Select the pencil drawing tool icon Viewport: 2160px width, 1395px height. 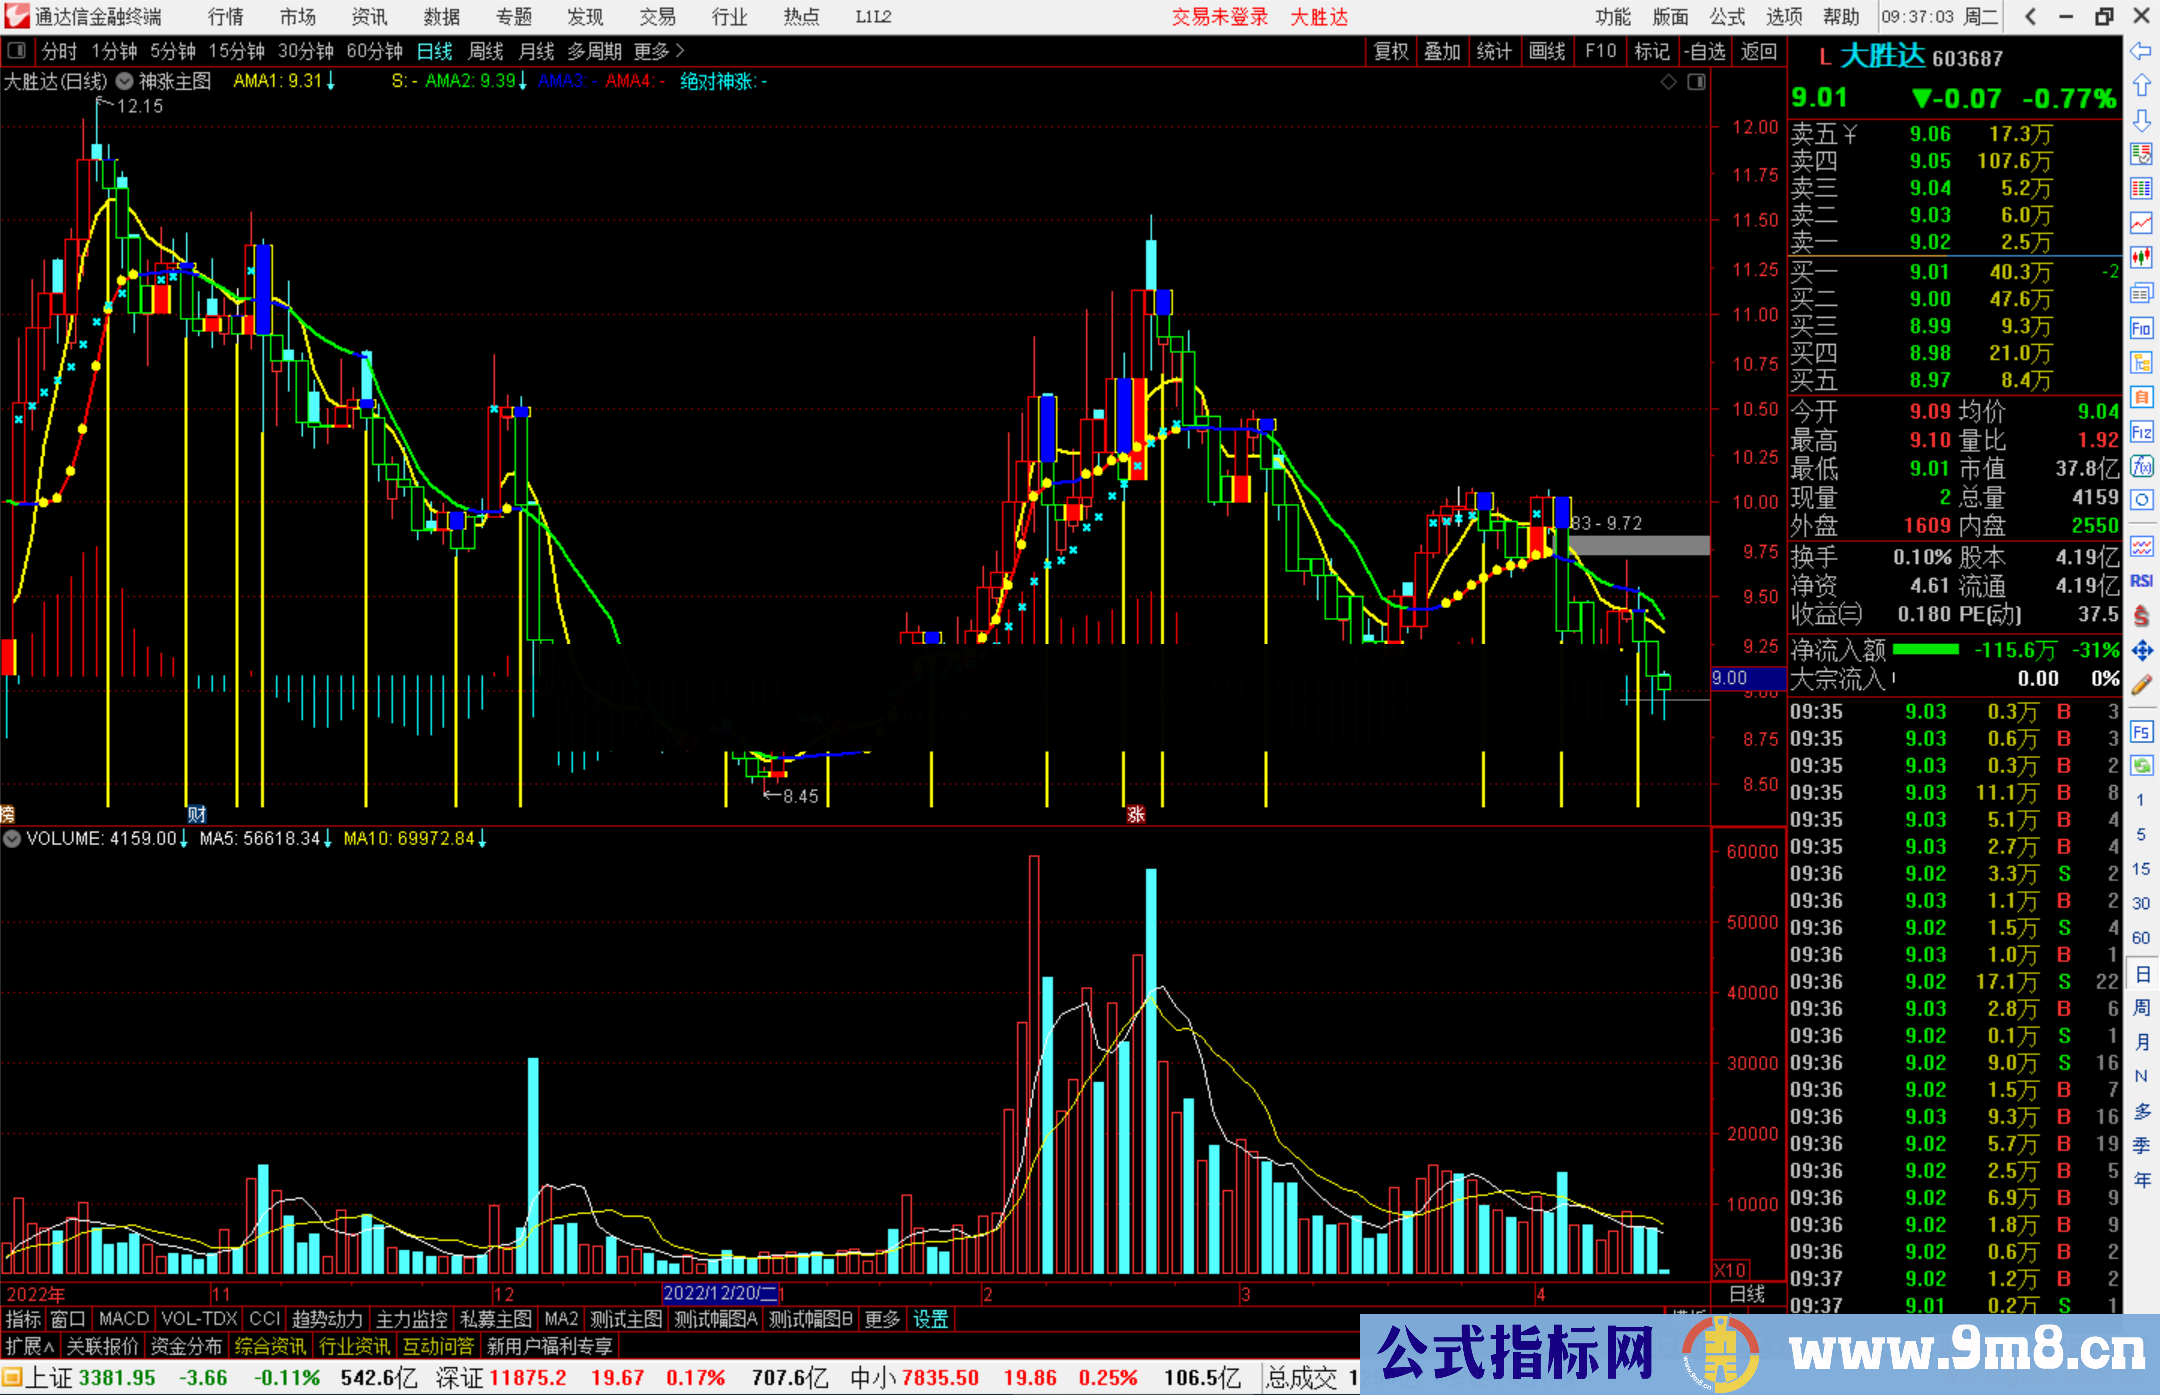pyautogui.click(x=2141, y=685)
